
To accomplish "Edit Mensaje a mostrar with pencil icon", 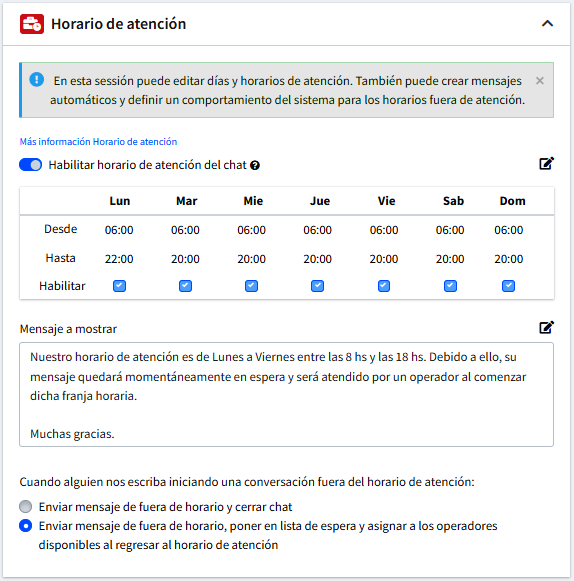I will (x=546, y=328).
